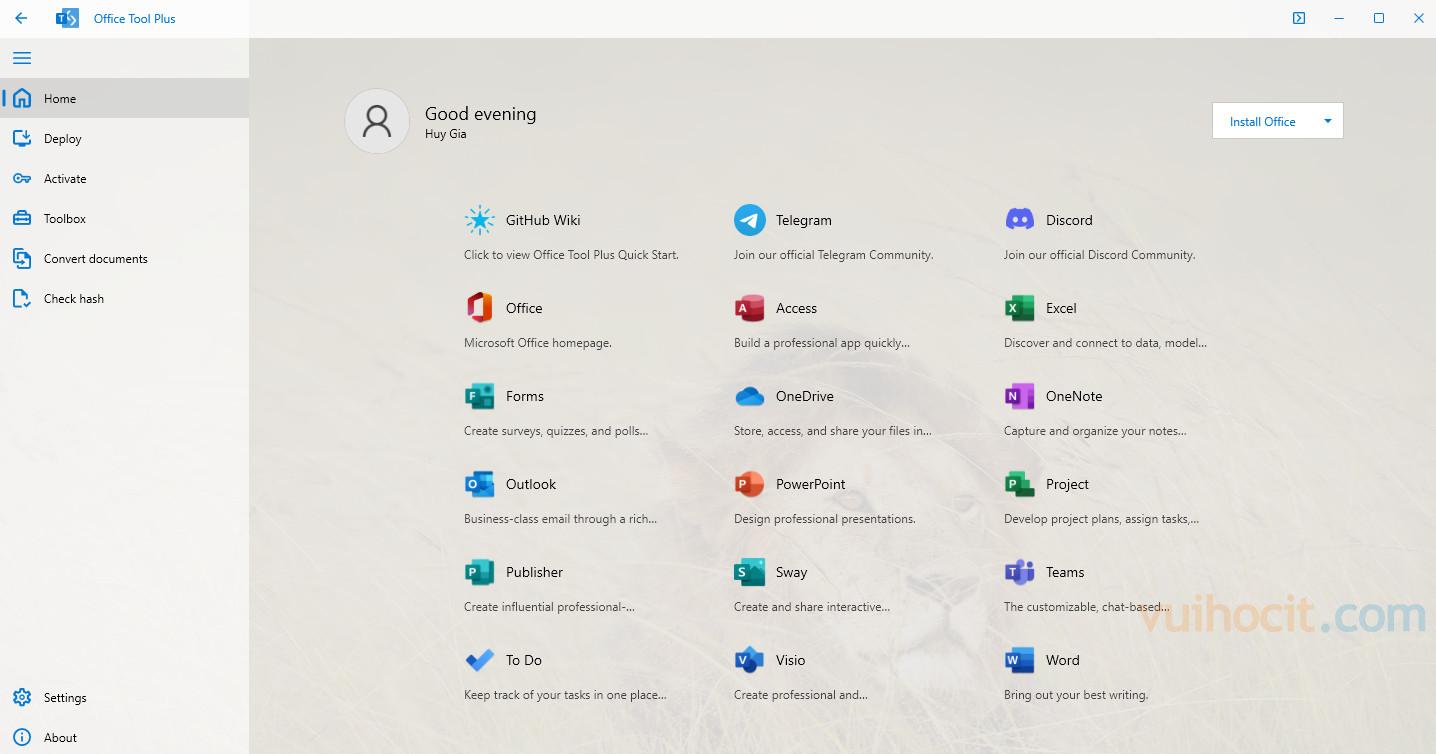Click the OneNote icon
The height and width of the screenshot is (754, 1436).
tap(1020, 396)
